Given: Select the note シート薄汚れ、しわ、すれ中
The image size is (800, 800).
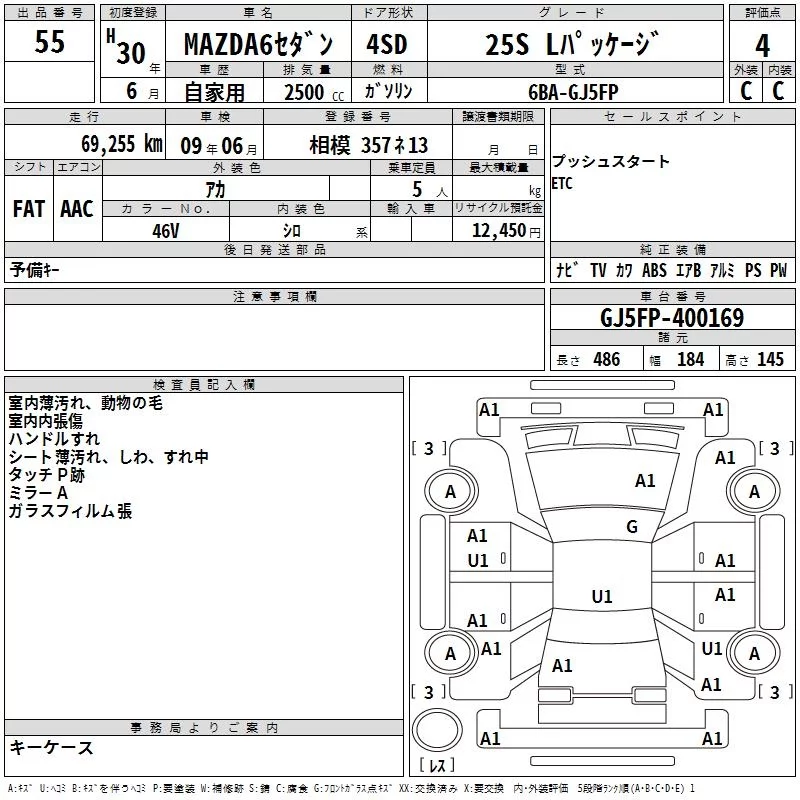Looking at the screenshot, I should click(108, 457).
